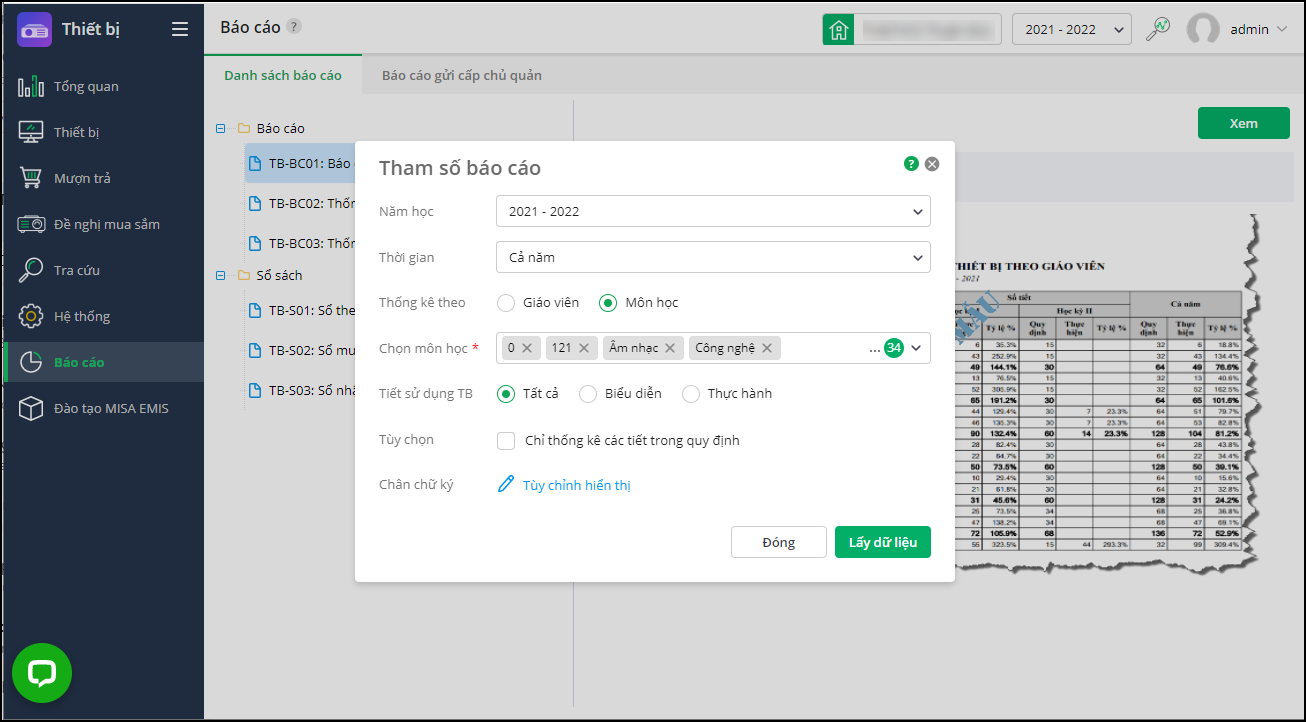Open the Tổng quan overview page
Viewport: 1306px width, 722px height.
point(104,86)
